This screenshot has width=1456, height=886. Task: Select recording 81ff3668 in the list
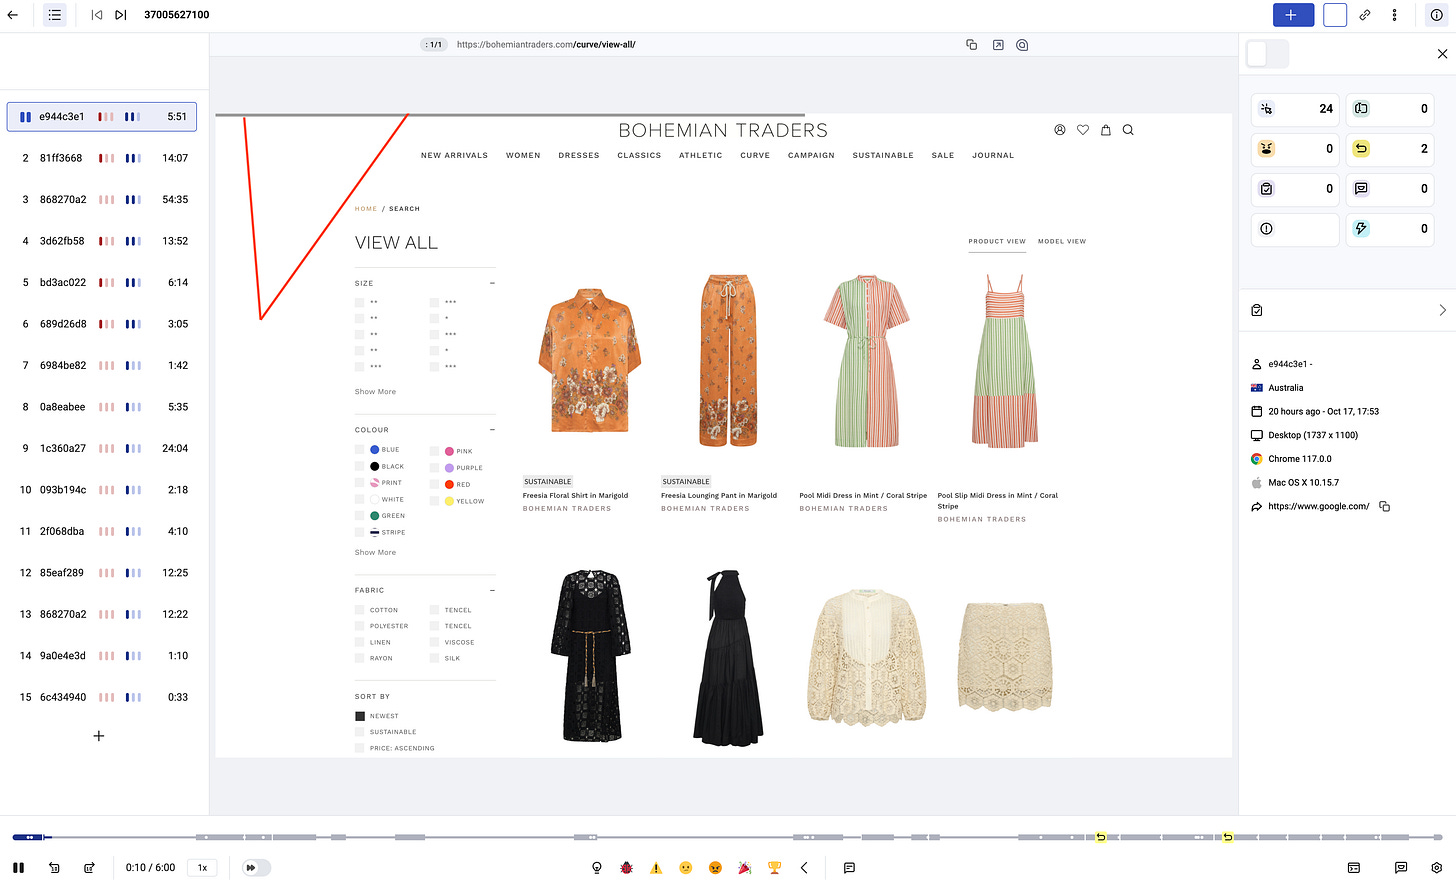coord(102,158)
